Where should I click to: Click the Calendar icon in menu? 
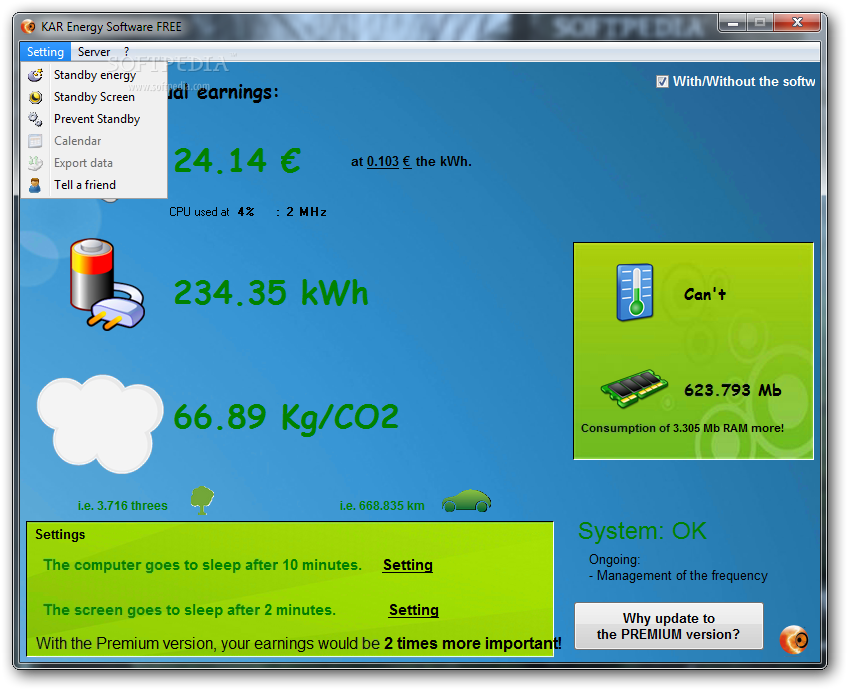click(36, 141)
